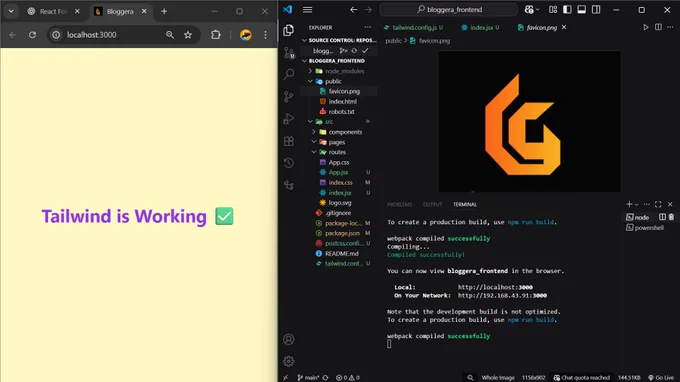Collapse the public folder
Viewport: 680px width, 382px height.
[310, 81]
